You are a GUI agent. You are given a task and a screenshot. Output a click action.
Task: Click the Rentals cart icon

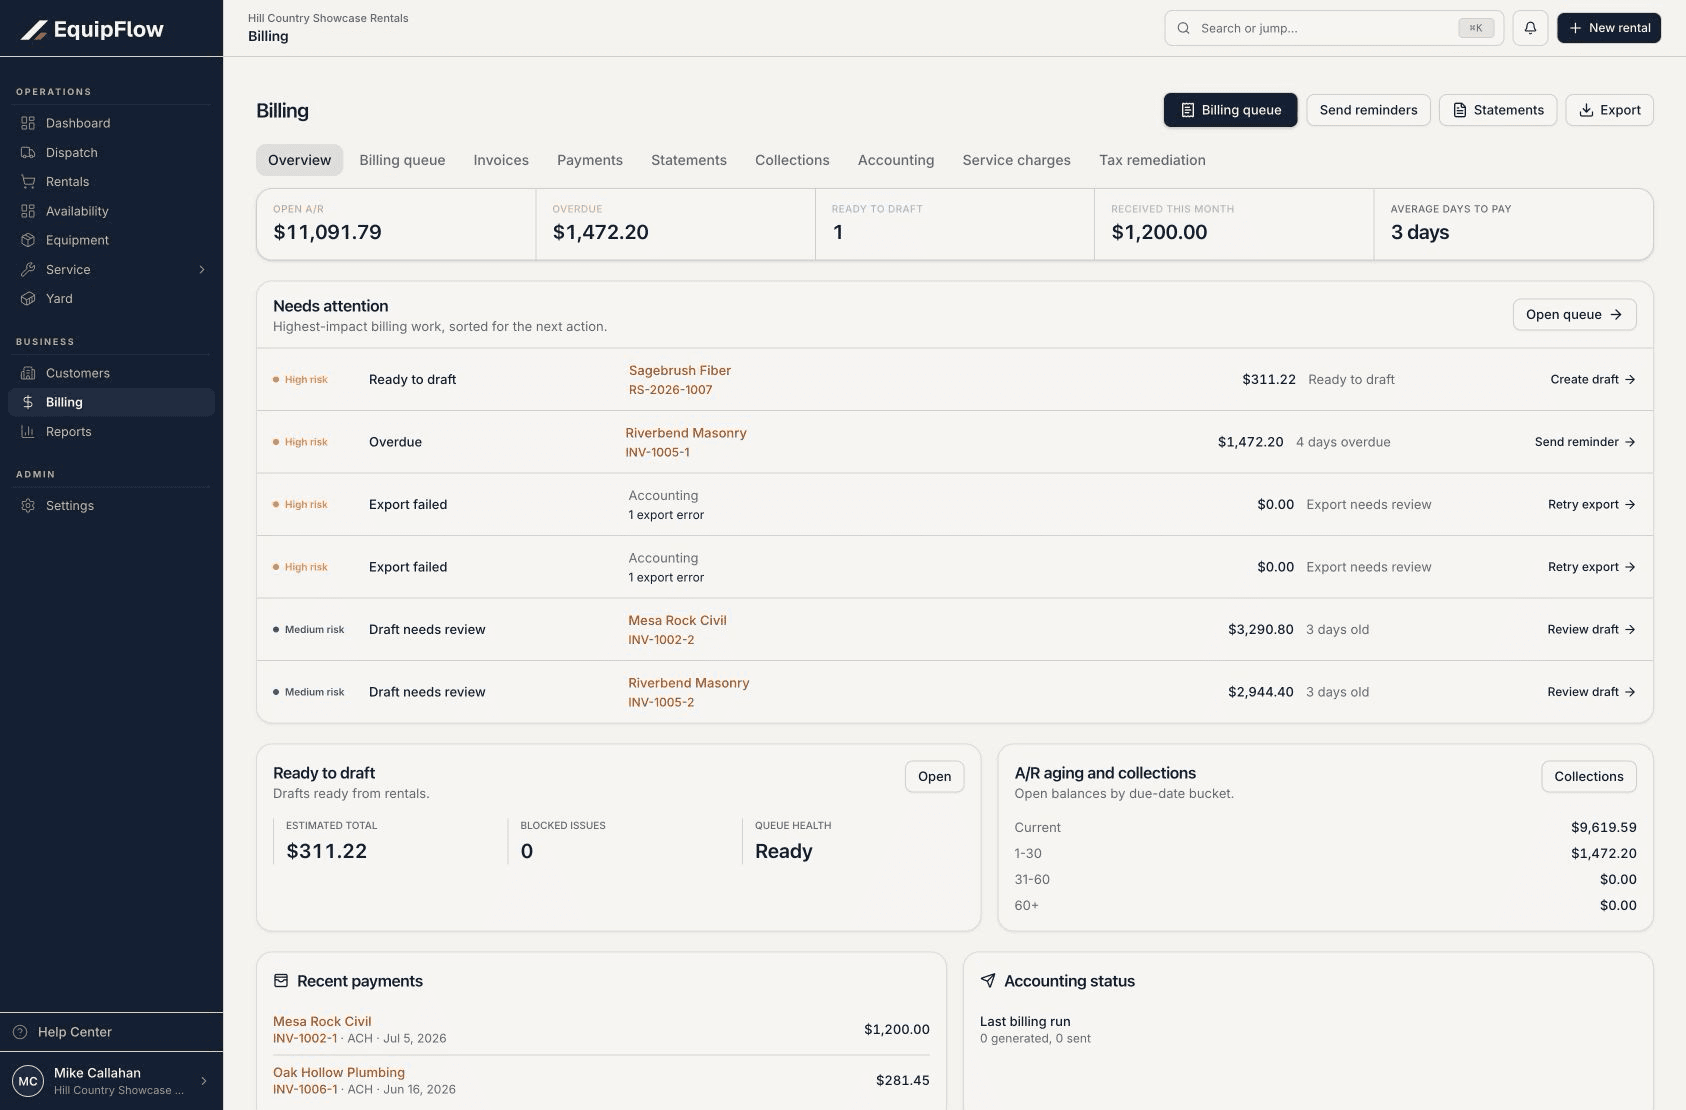click(x=28, y=182)
